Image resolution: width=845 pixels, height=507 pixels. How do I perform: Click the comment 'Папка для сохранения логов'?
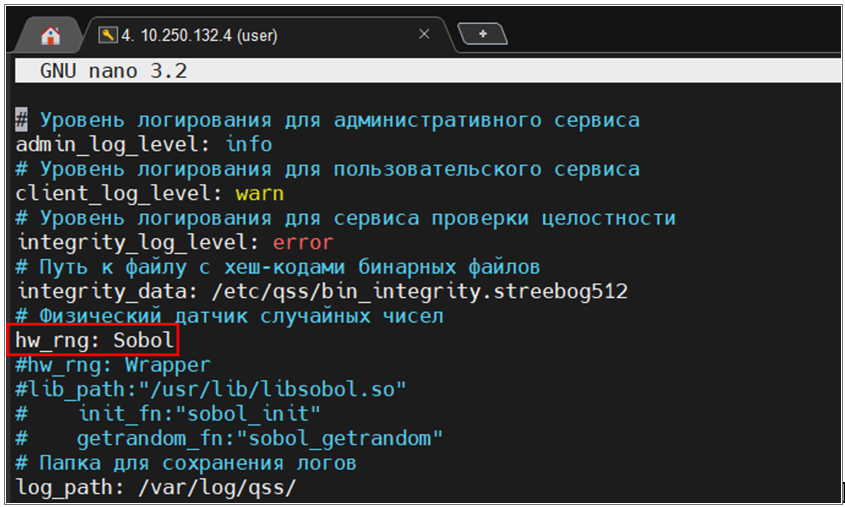pyautogui.click(x=197, y=463)
